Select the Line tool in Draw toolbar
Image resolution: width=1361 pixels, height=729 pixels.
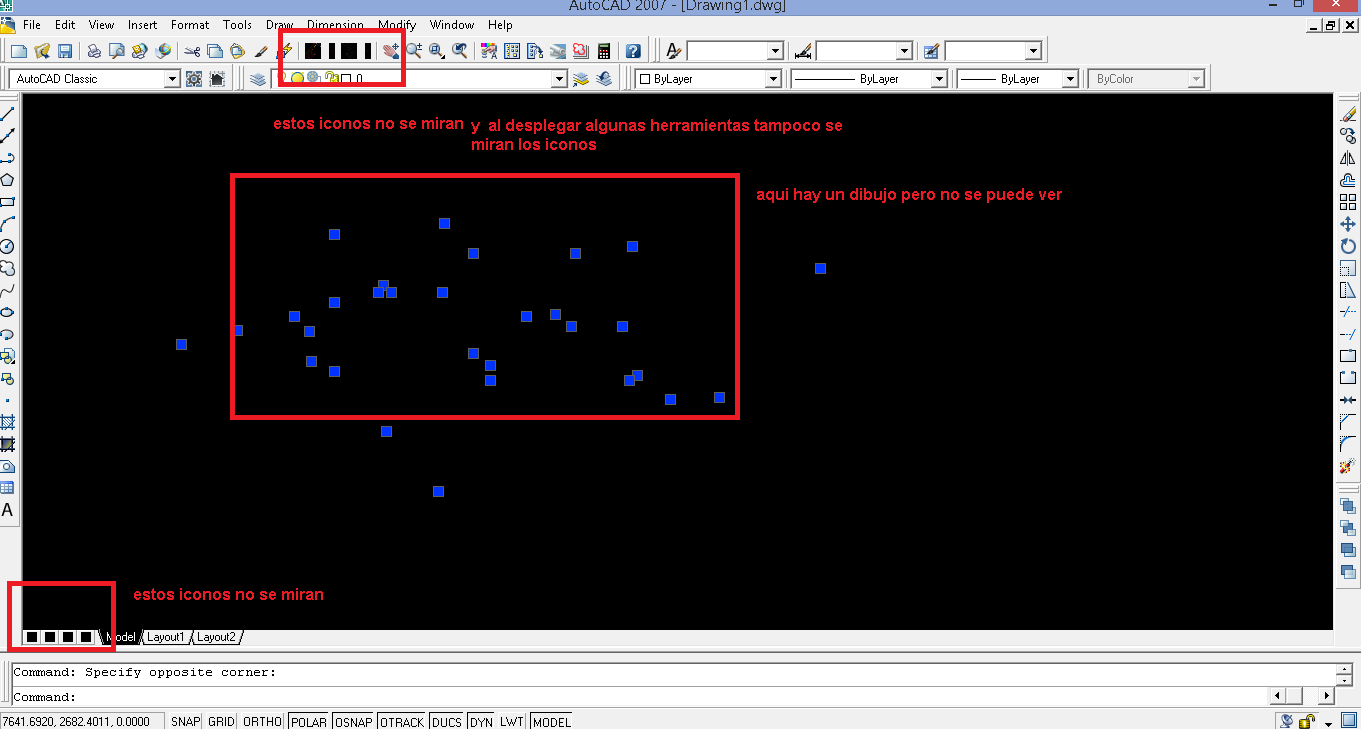click(x=7, y=114)
